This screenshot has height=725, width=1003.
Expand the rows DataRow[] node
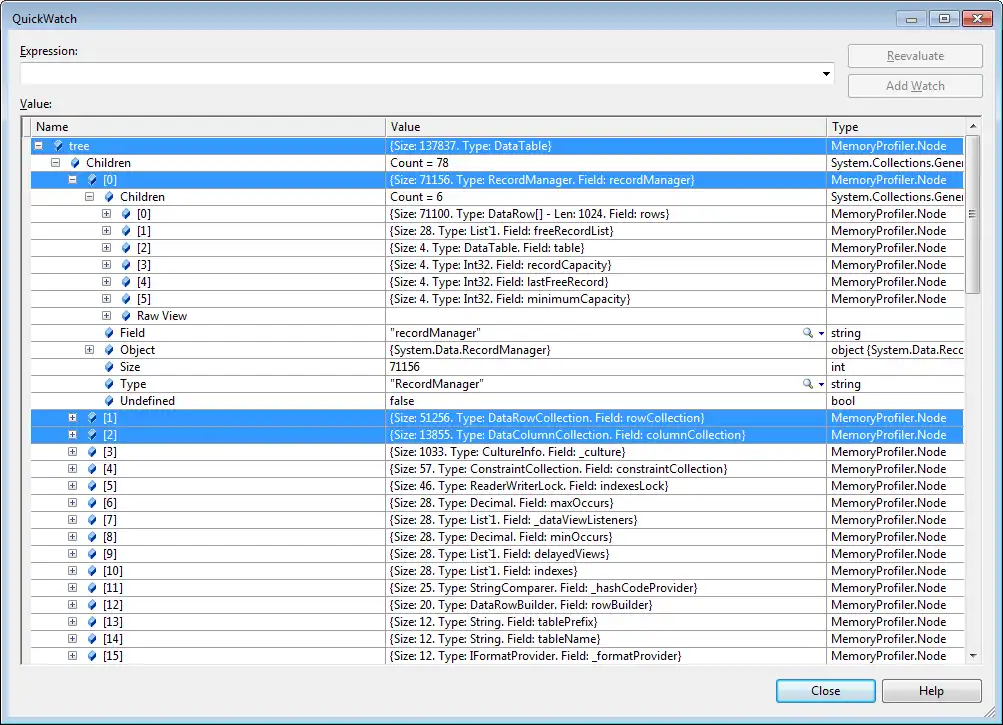click(x=106, y=214)
